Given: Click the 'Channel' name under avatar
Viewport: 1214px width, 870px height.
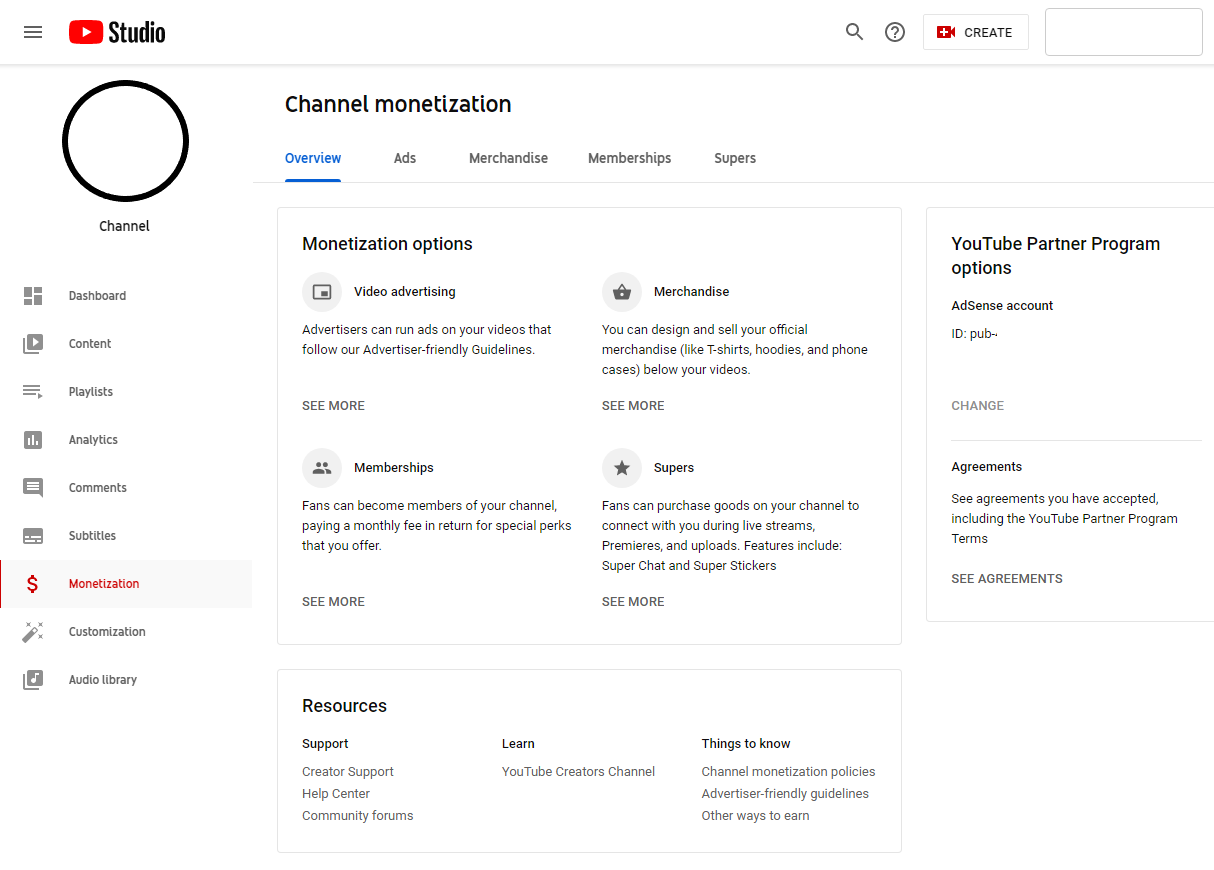Looking at the screenshot, I should coord(125,226).
